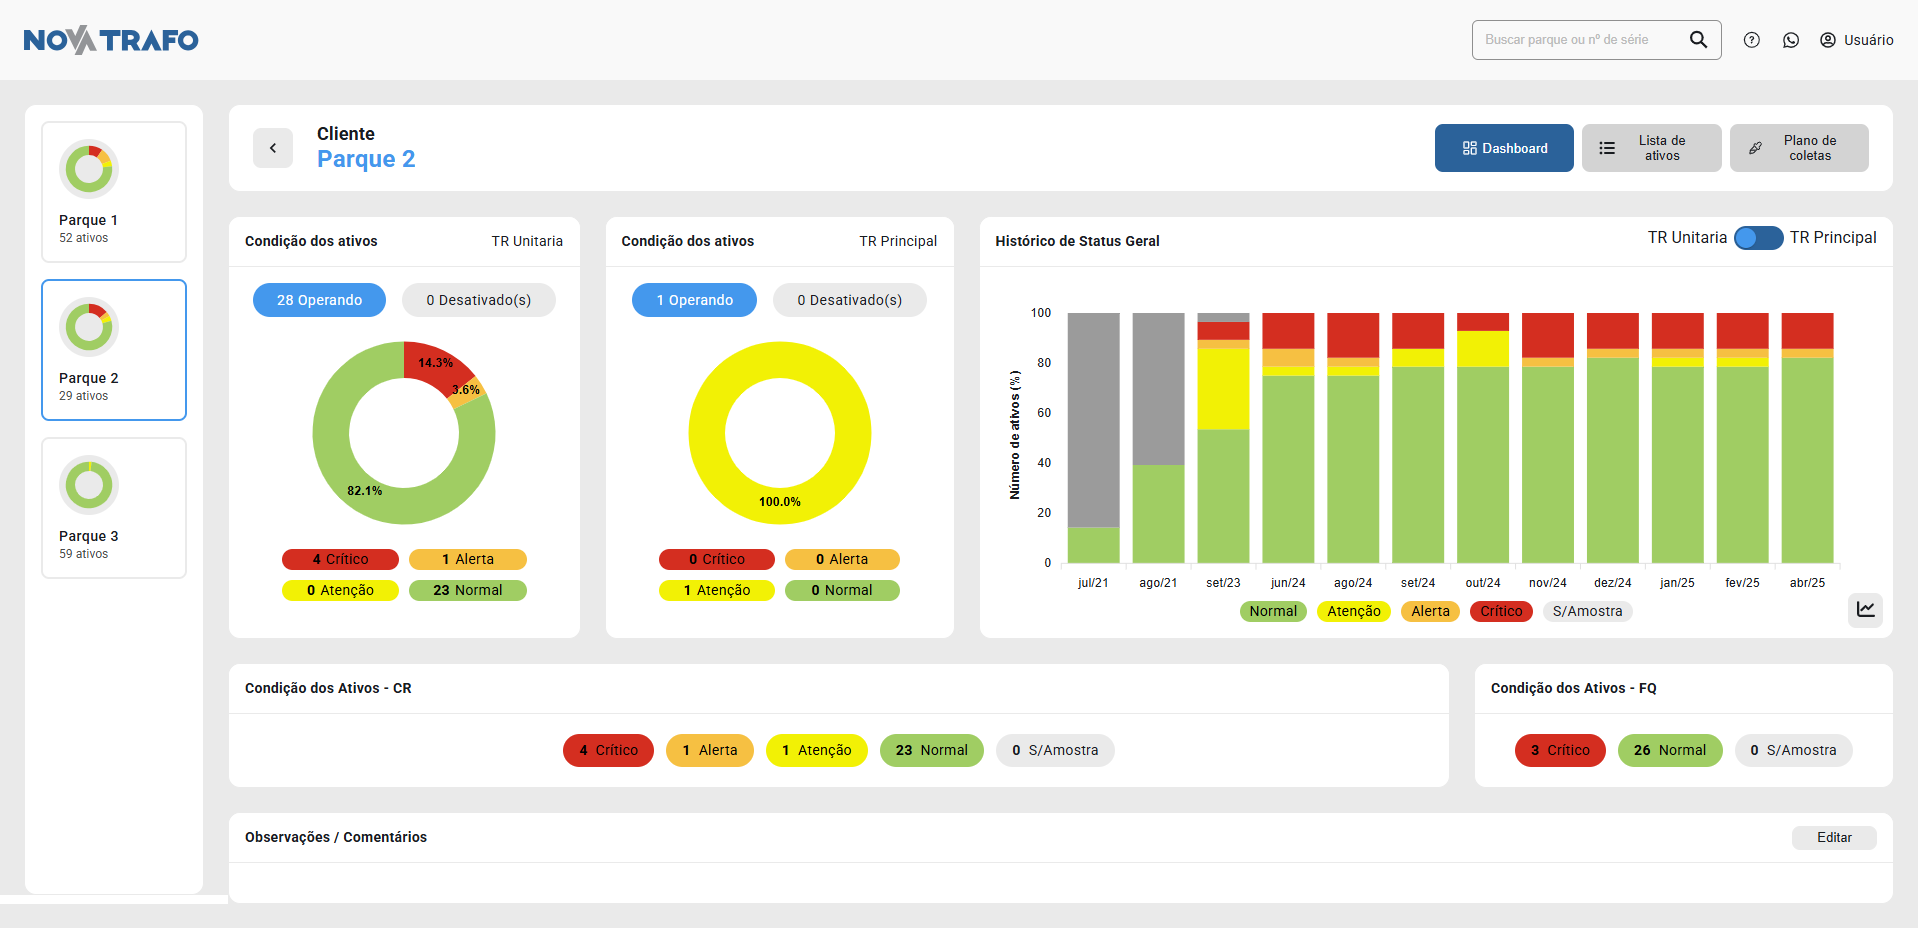
Task: Open the Lista de ativos tab
Action: point(1650,148)
